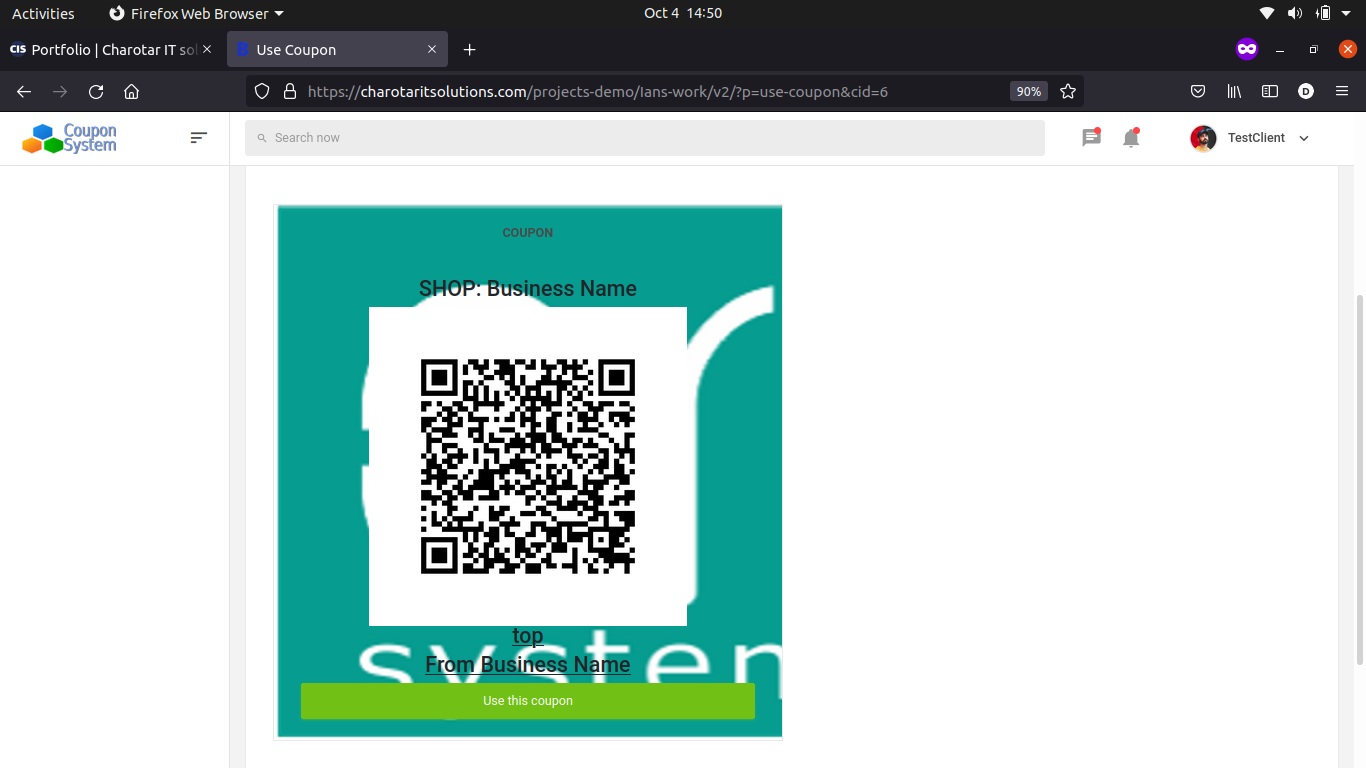Click the private browsing mask icon
The width and height of the screenshot is (1366, 768).
tap(1246, 49)
